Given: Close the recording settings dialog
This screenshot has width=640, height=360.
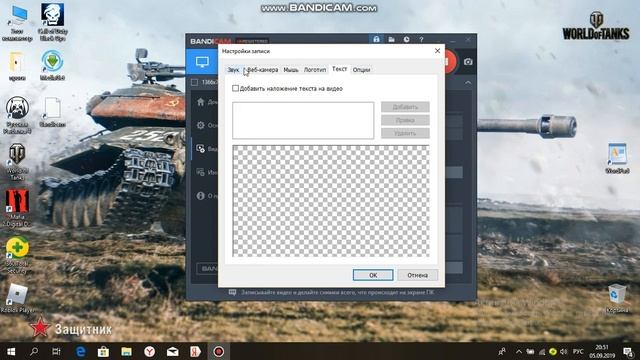Looking at the screenshot, I should [x=438, y=51].
